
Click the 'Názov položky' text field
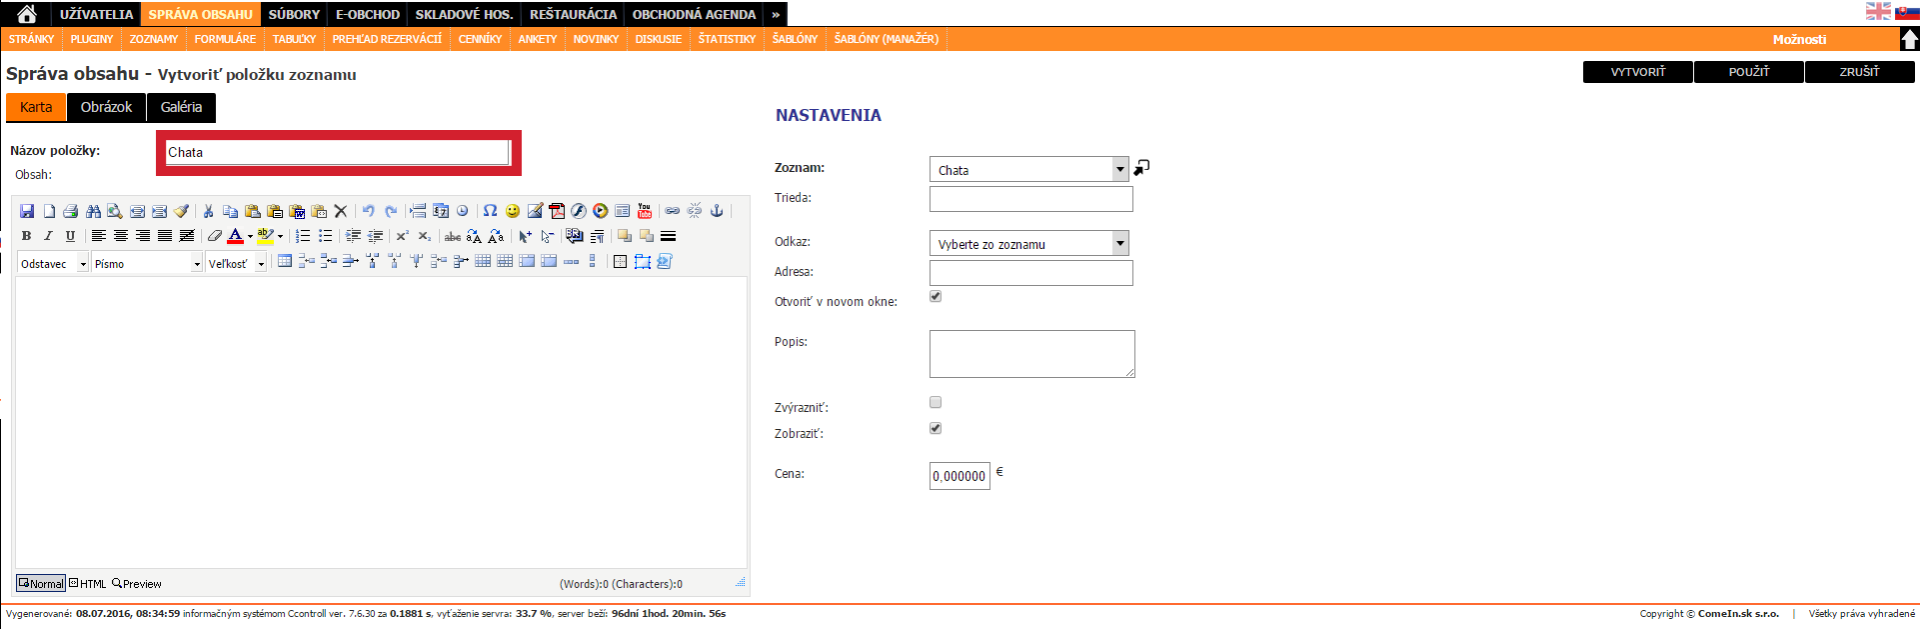click(x=338, y=152)
